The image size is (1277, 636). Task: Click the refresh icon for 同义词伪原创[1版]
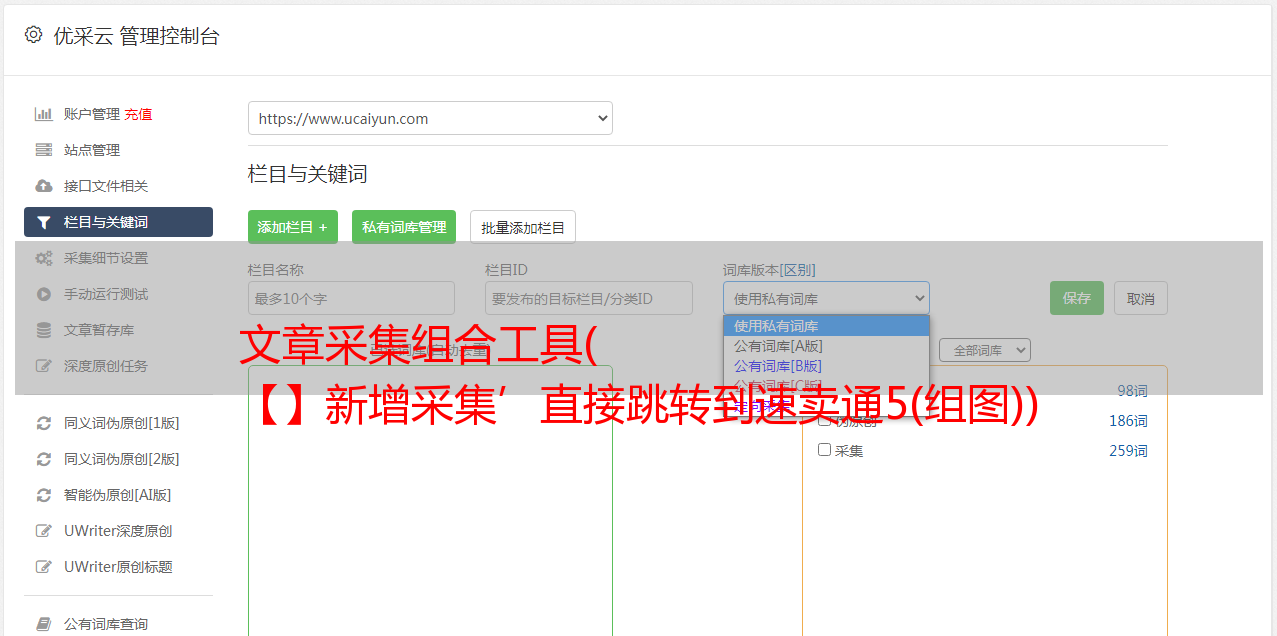tap(44, 423)
